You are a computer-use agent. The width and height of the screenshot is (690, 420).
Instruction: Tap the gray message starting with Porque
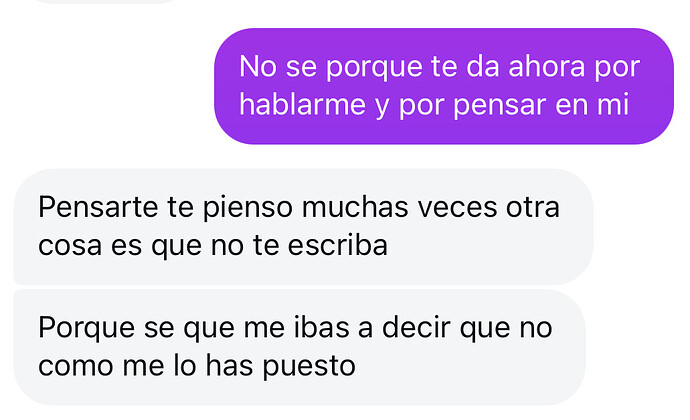tap(299, 347)
